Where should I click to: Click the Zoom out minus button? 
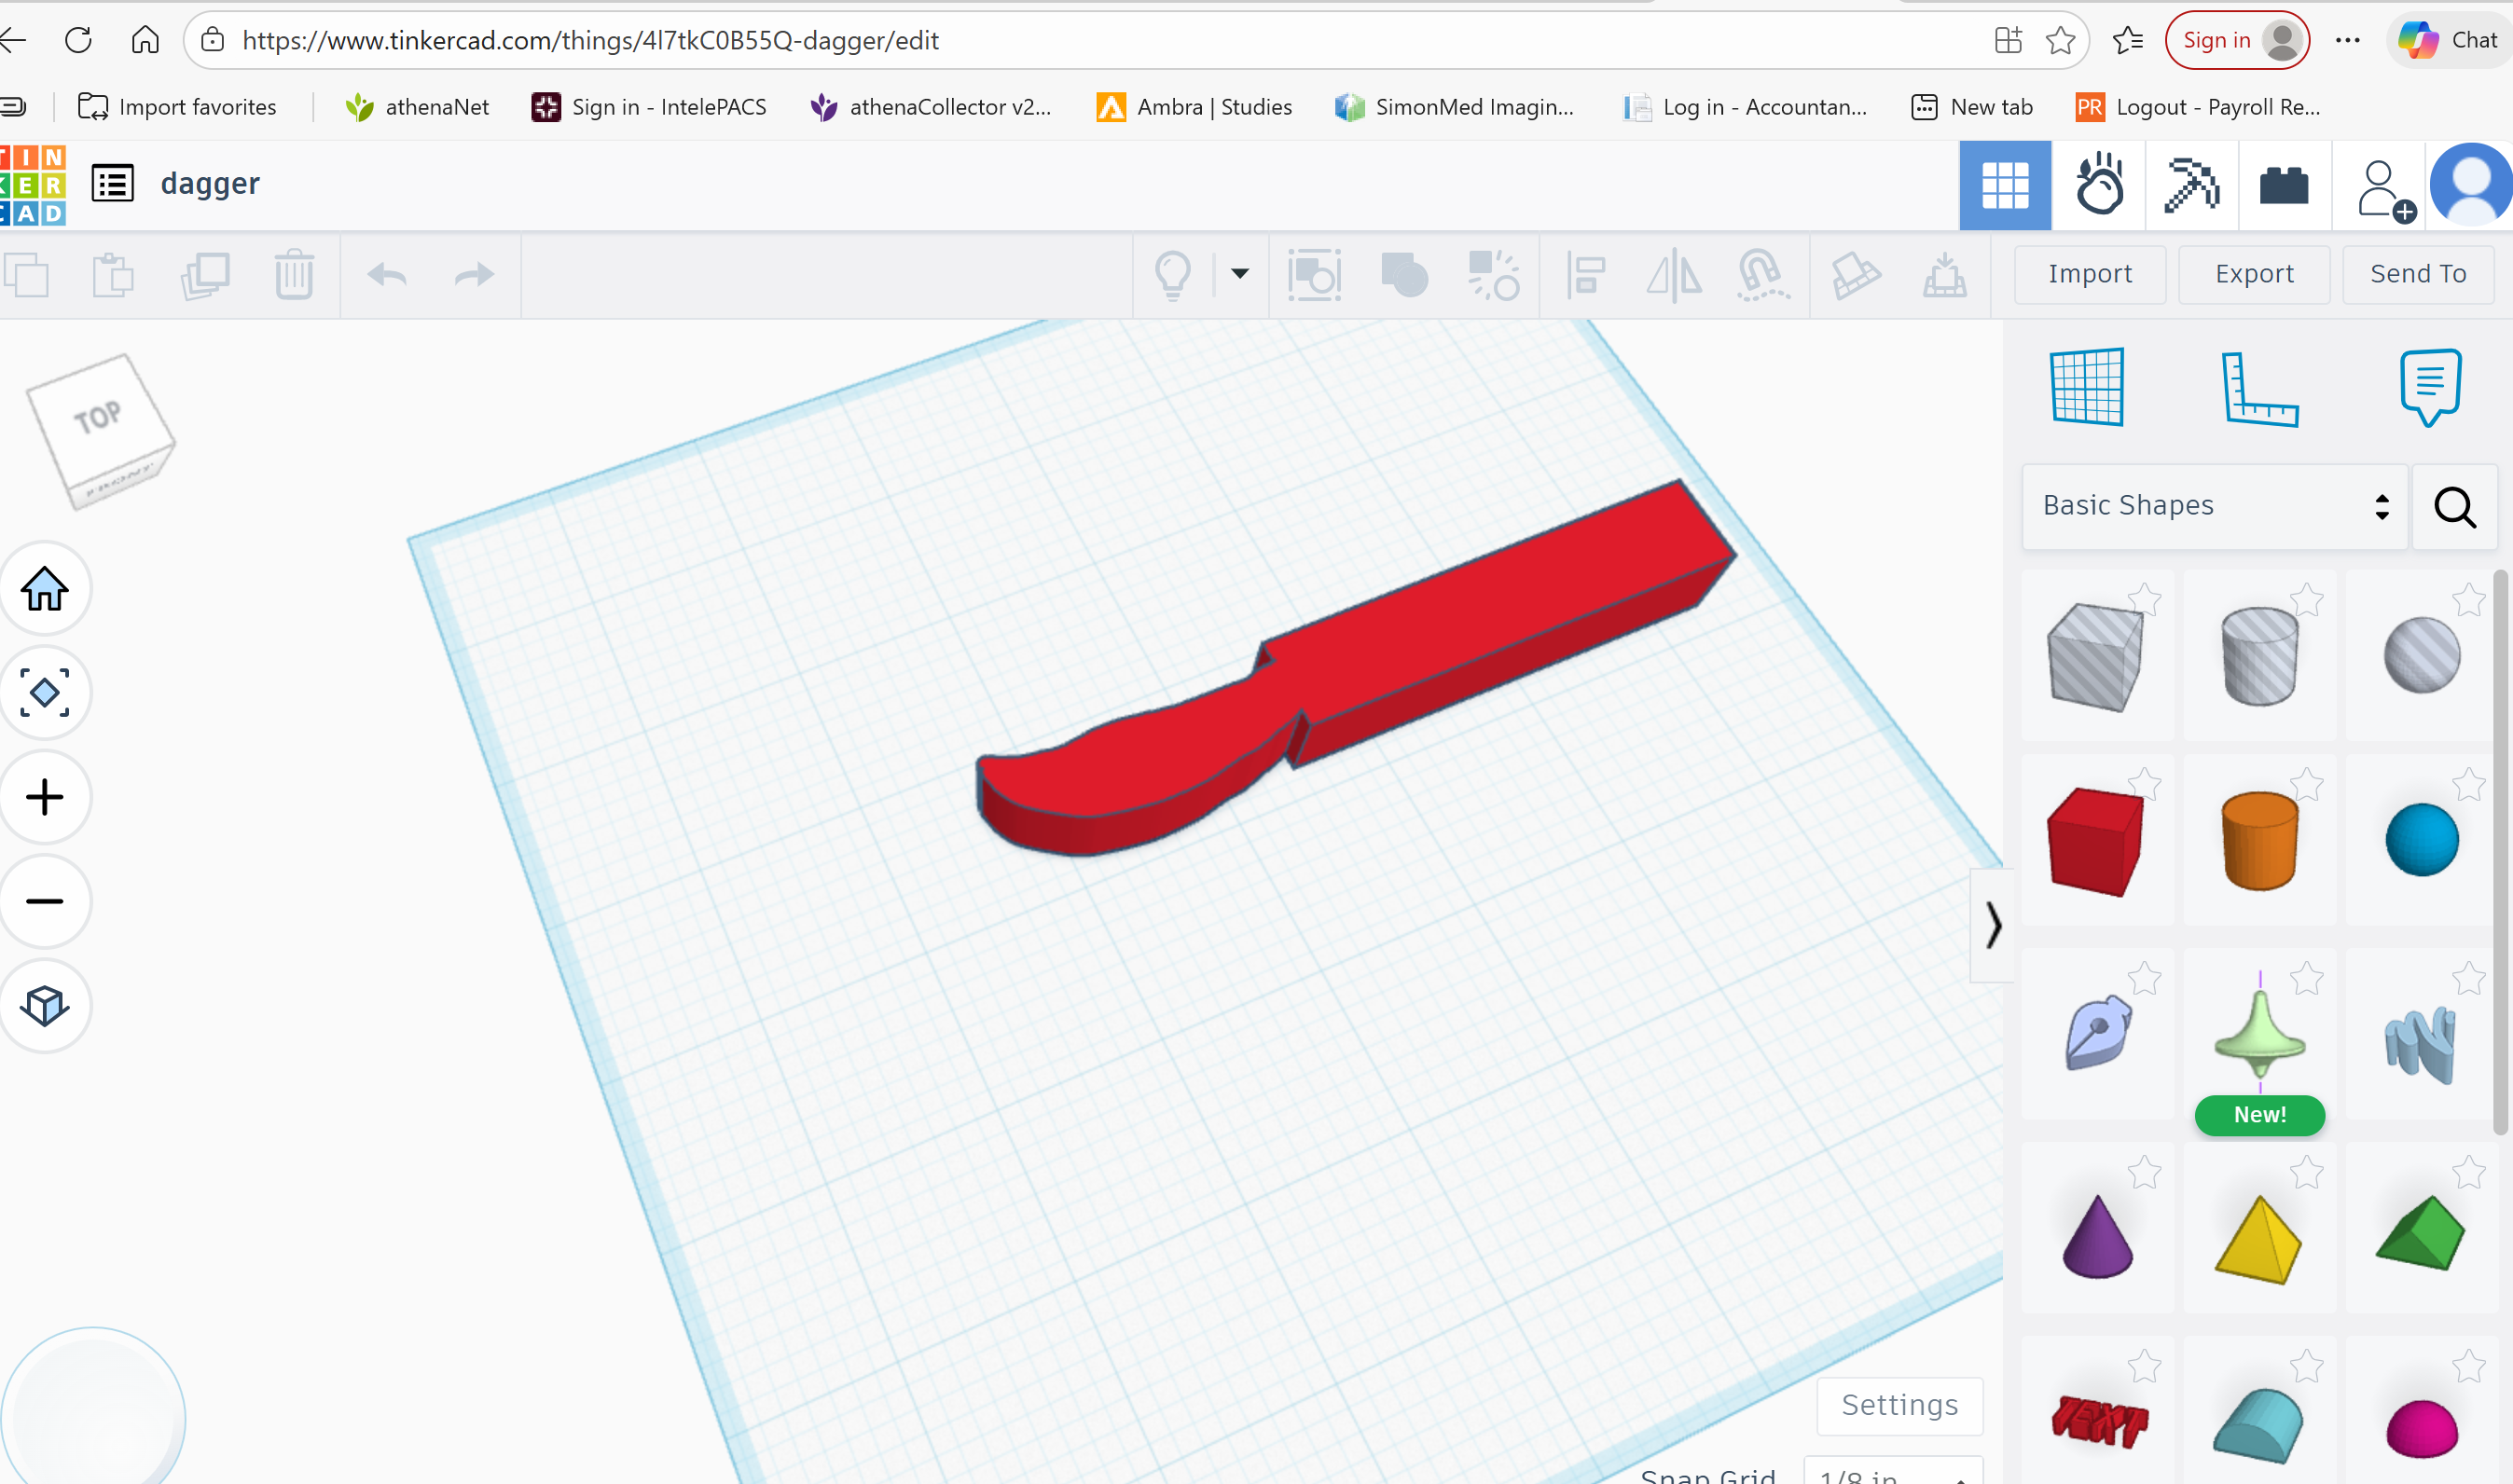click(x=45, y=901)
